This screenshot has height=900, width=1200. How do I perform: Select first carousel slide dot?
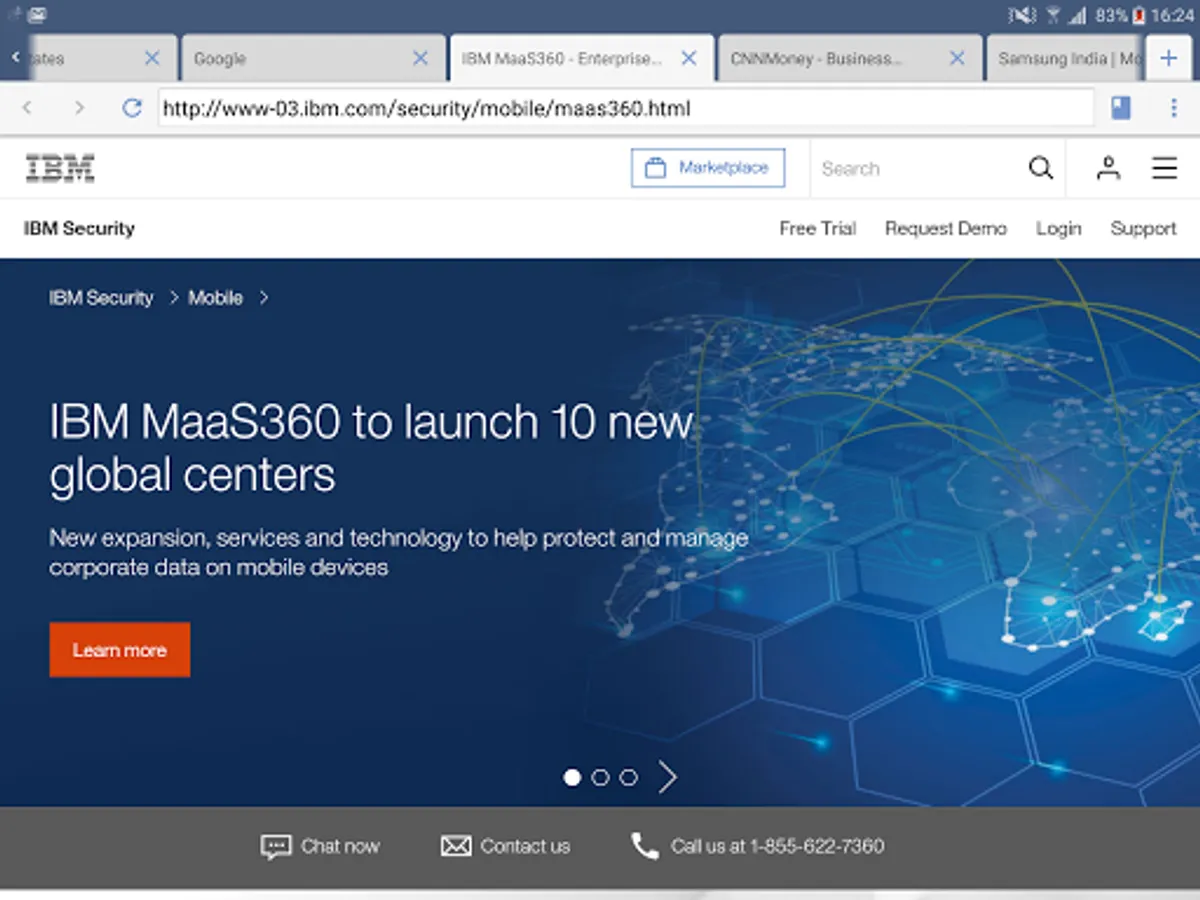coord(572,777)
